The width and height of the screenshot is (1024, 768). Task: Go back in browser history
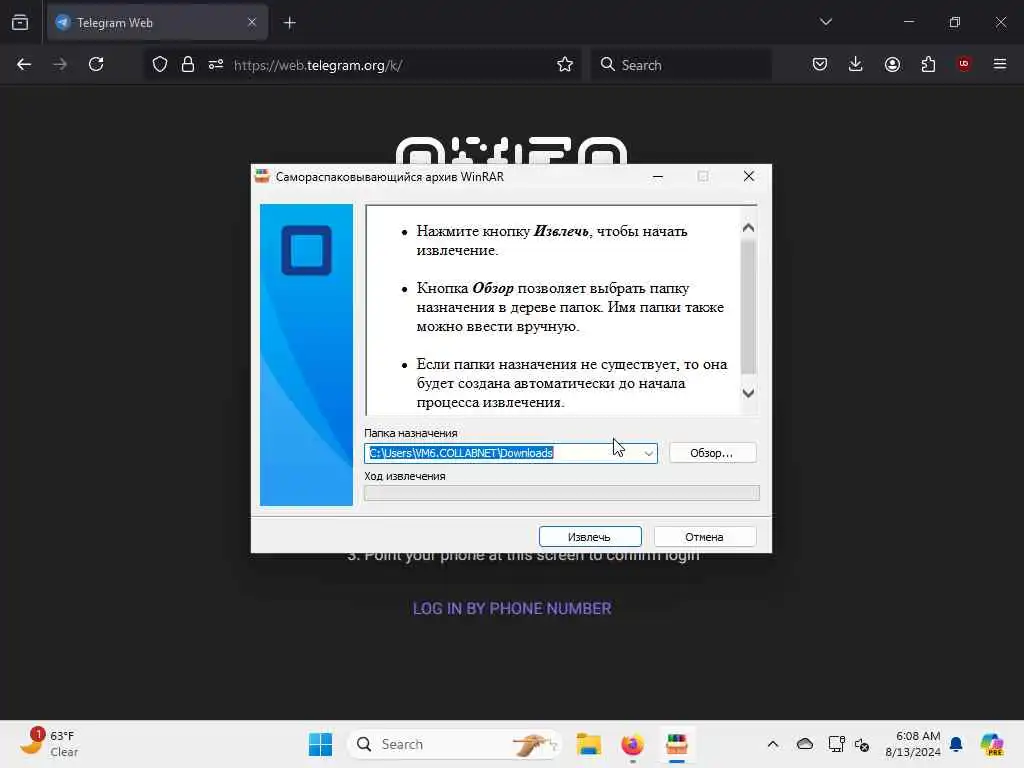tap(24, 65)
